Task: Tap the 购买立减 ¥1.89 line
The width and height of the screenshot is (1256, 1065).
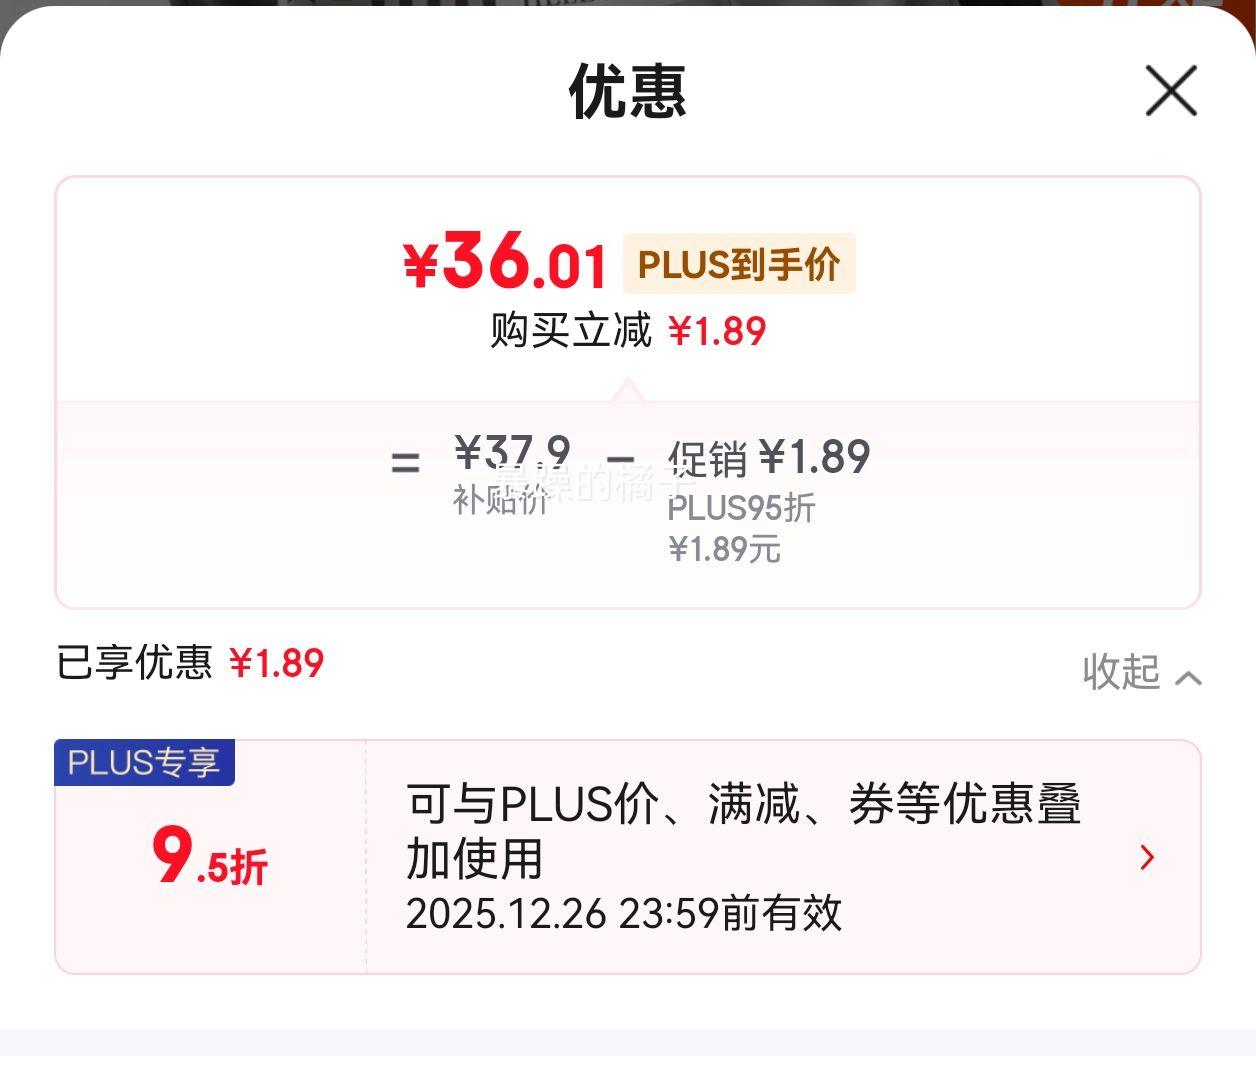Action: tap(628, 331)
